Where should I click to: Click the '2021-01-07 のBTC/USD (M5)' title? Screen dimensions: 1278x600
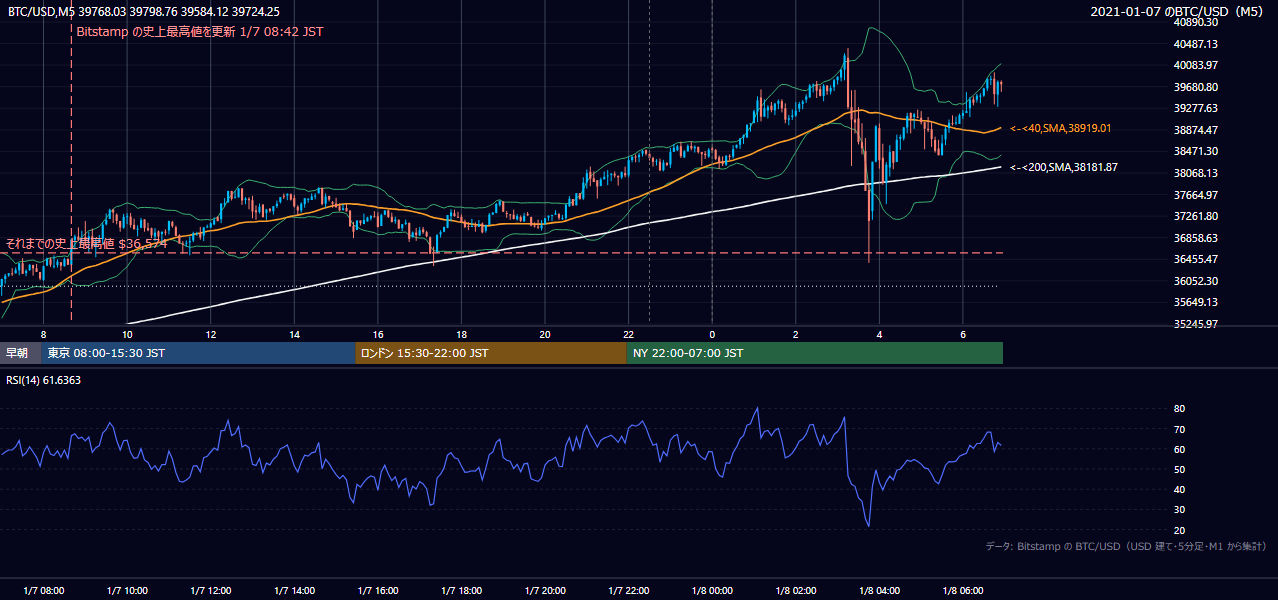pyautogui.click(x=1179, y=11)
